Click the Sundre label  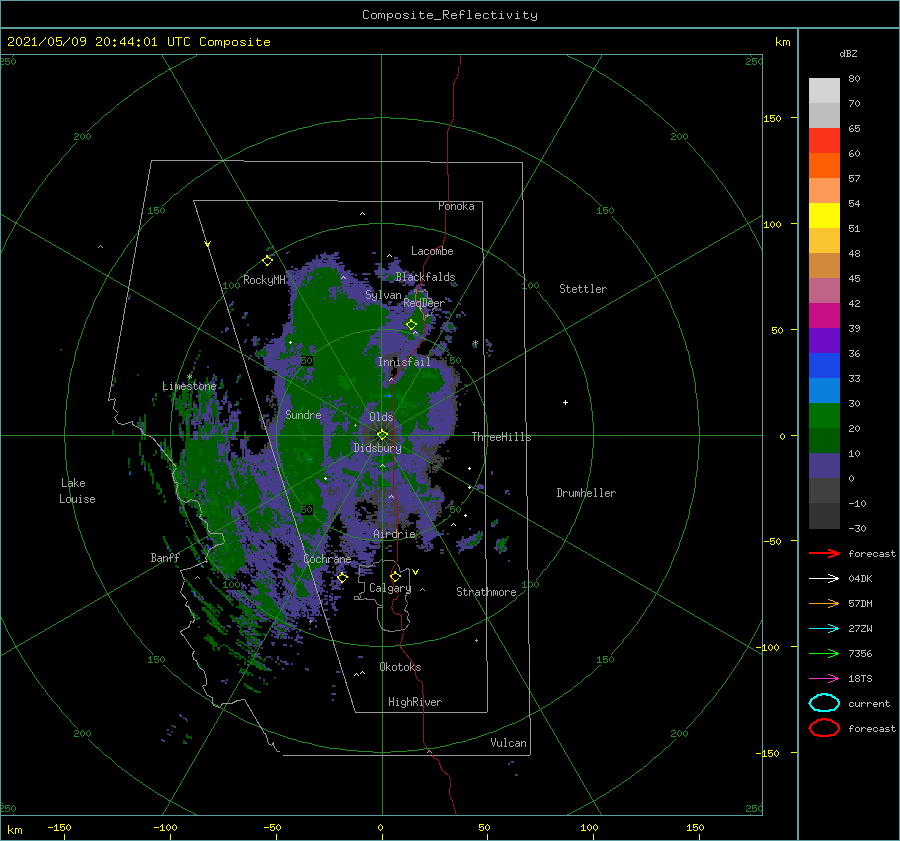coord(303,415)
